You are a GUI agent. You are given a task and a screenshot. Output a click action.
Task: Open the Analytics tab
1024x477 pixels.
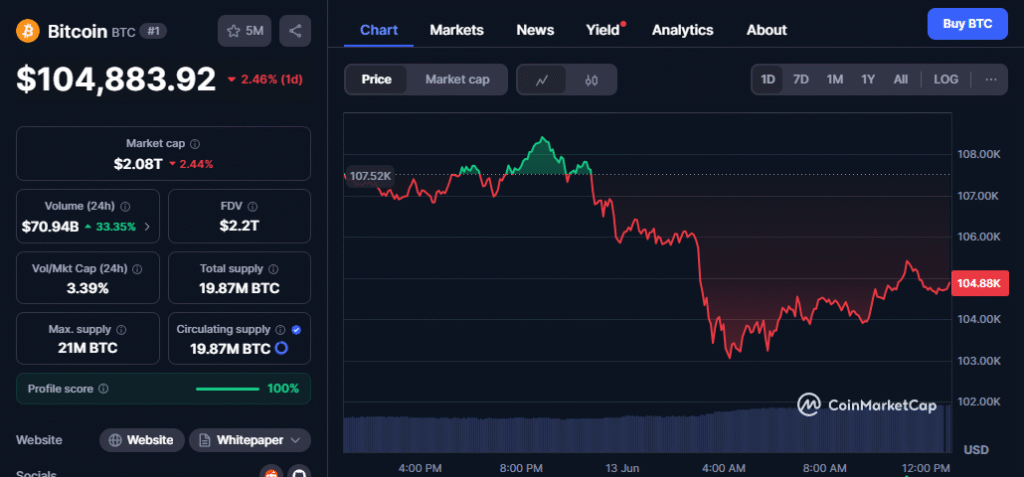(682, 30)
